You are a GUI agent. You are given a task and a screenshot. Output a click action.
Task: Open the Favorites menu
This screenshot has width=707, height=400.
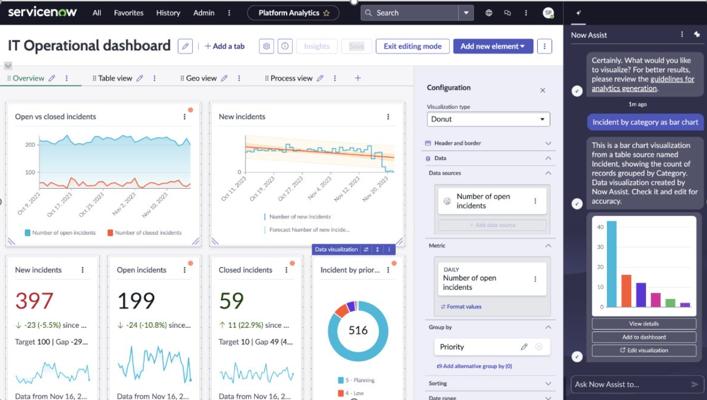click(128, 13)
